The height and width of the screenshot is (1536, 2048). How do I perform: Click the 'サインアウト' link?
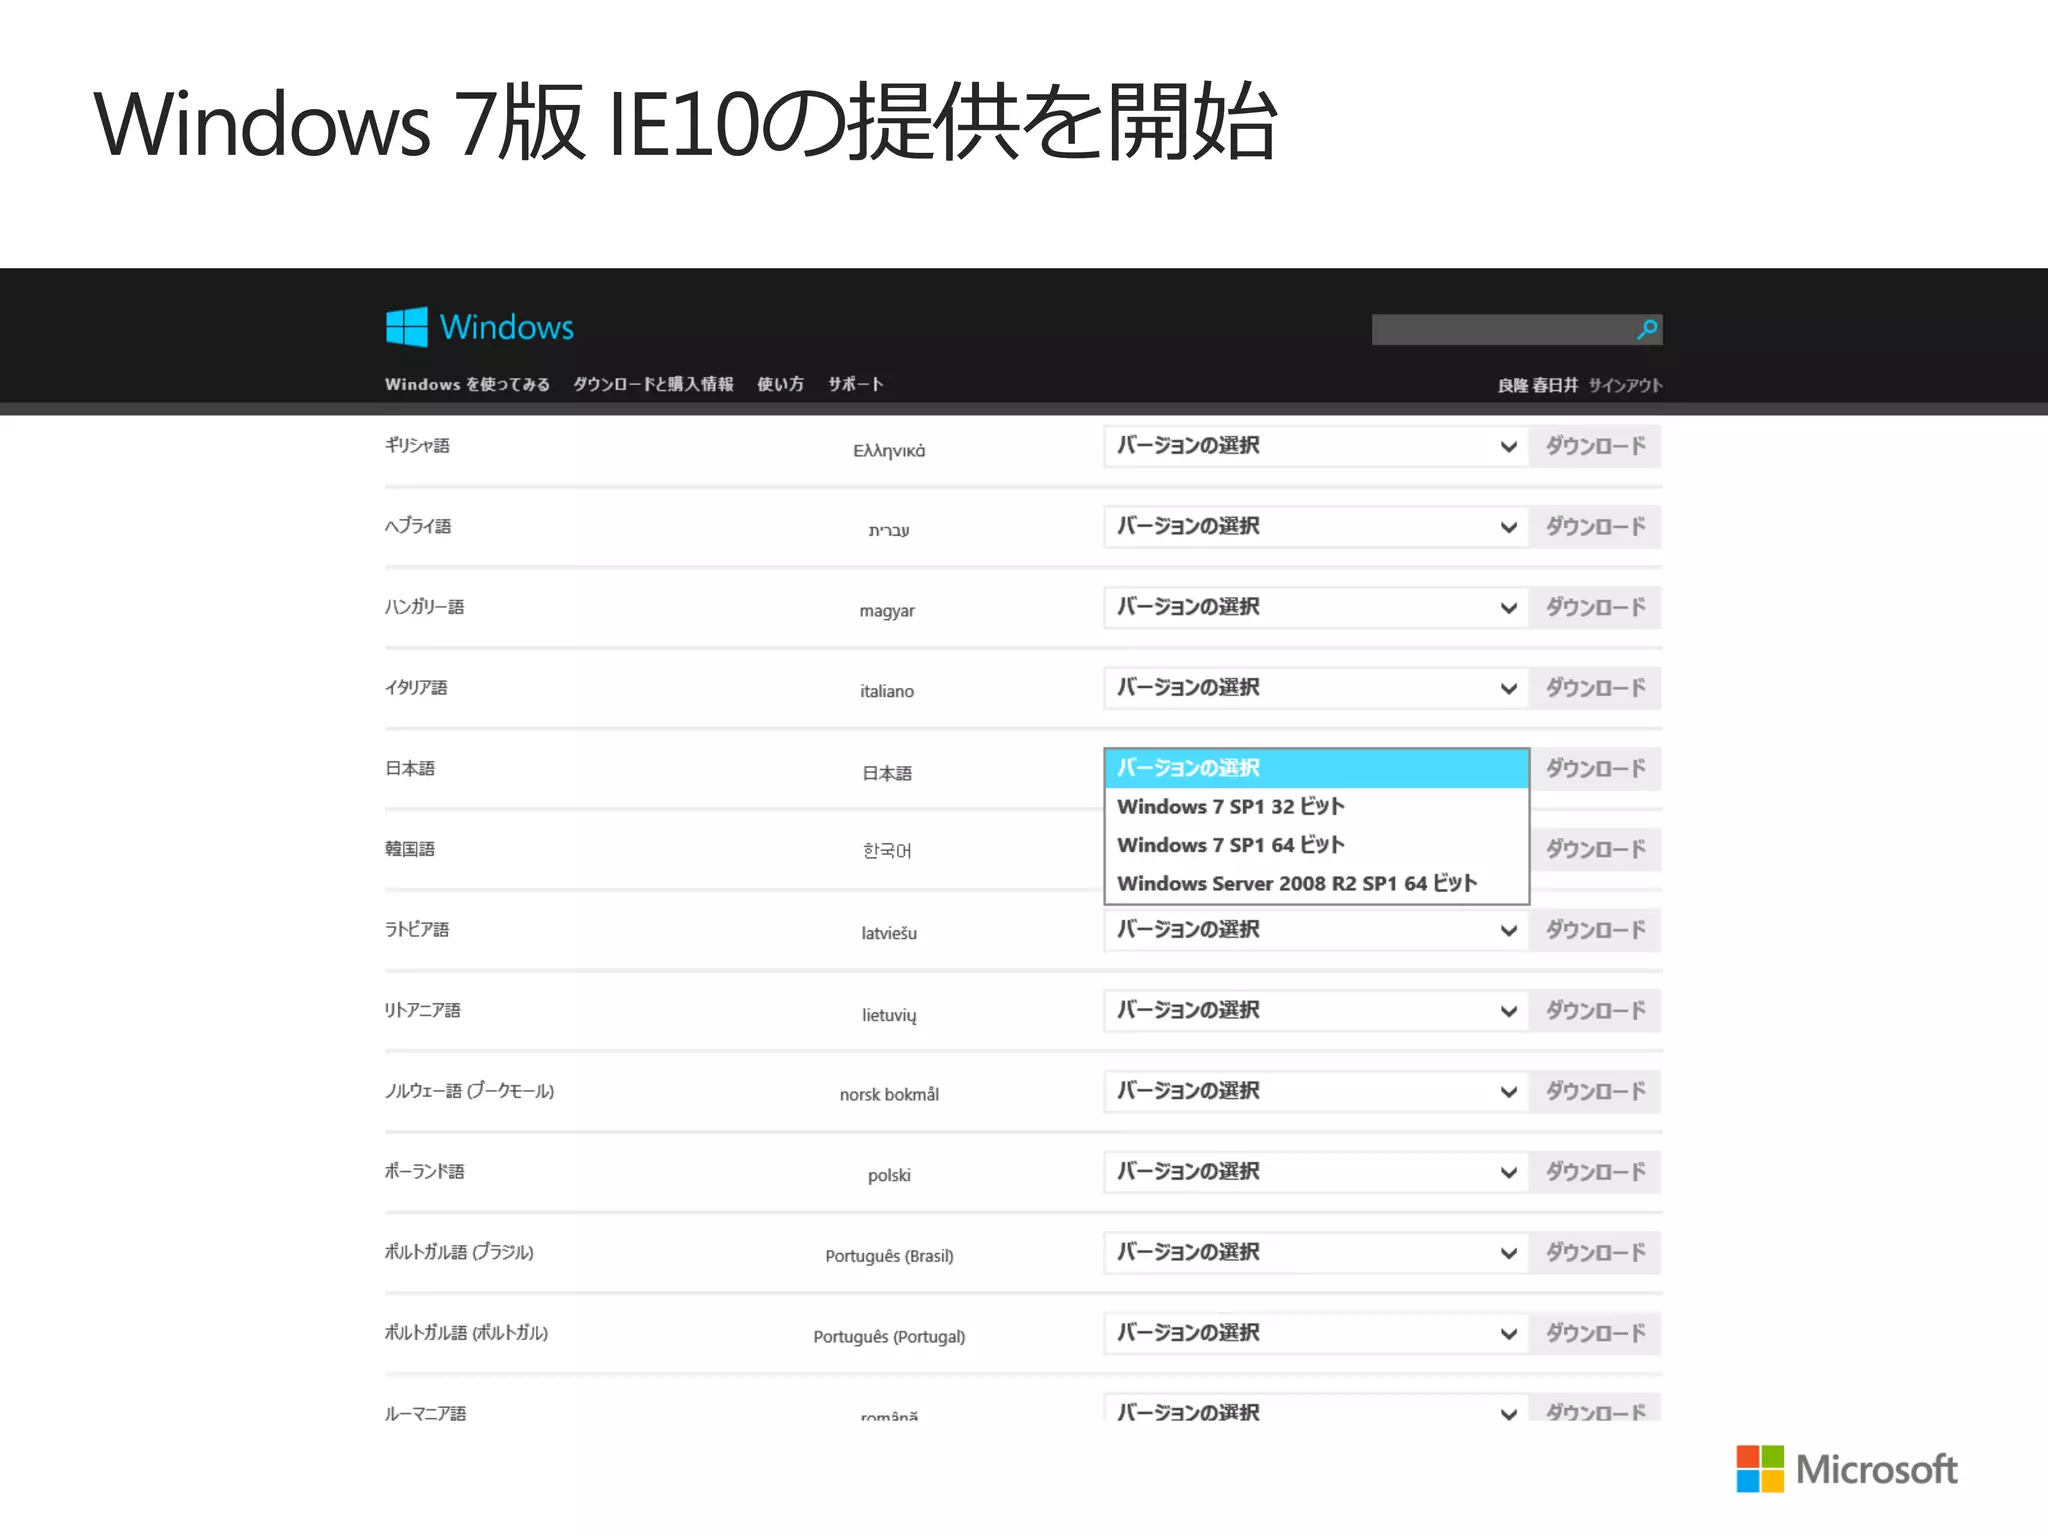[x=1625, y=385]
